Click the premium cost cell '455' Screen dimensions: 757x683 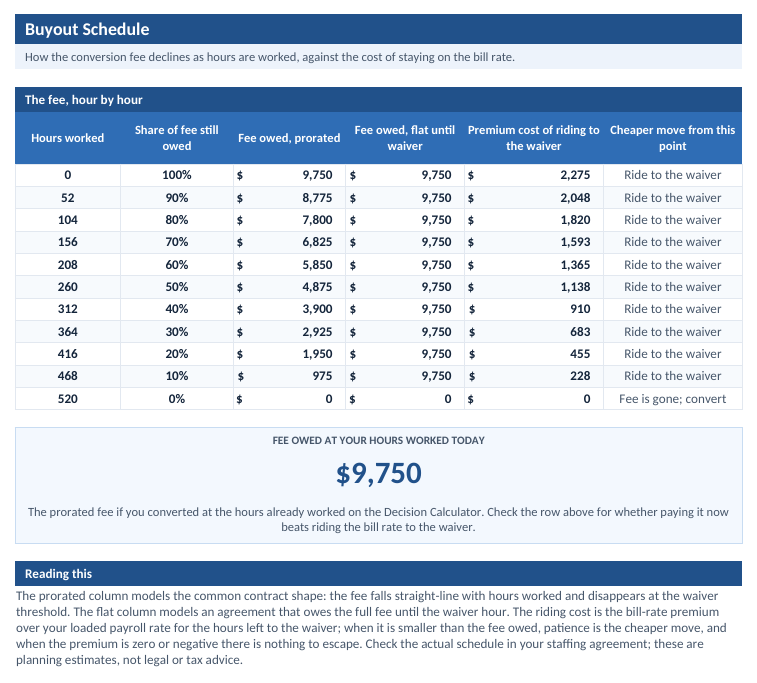pos(533,354)
